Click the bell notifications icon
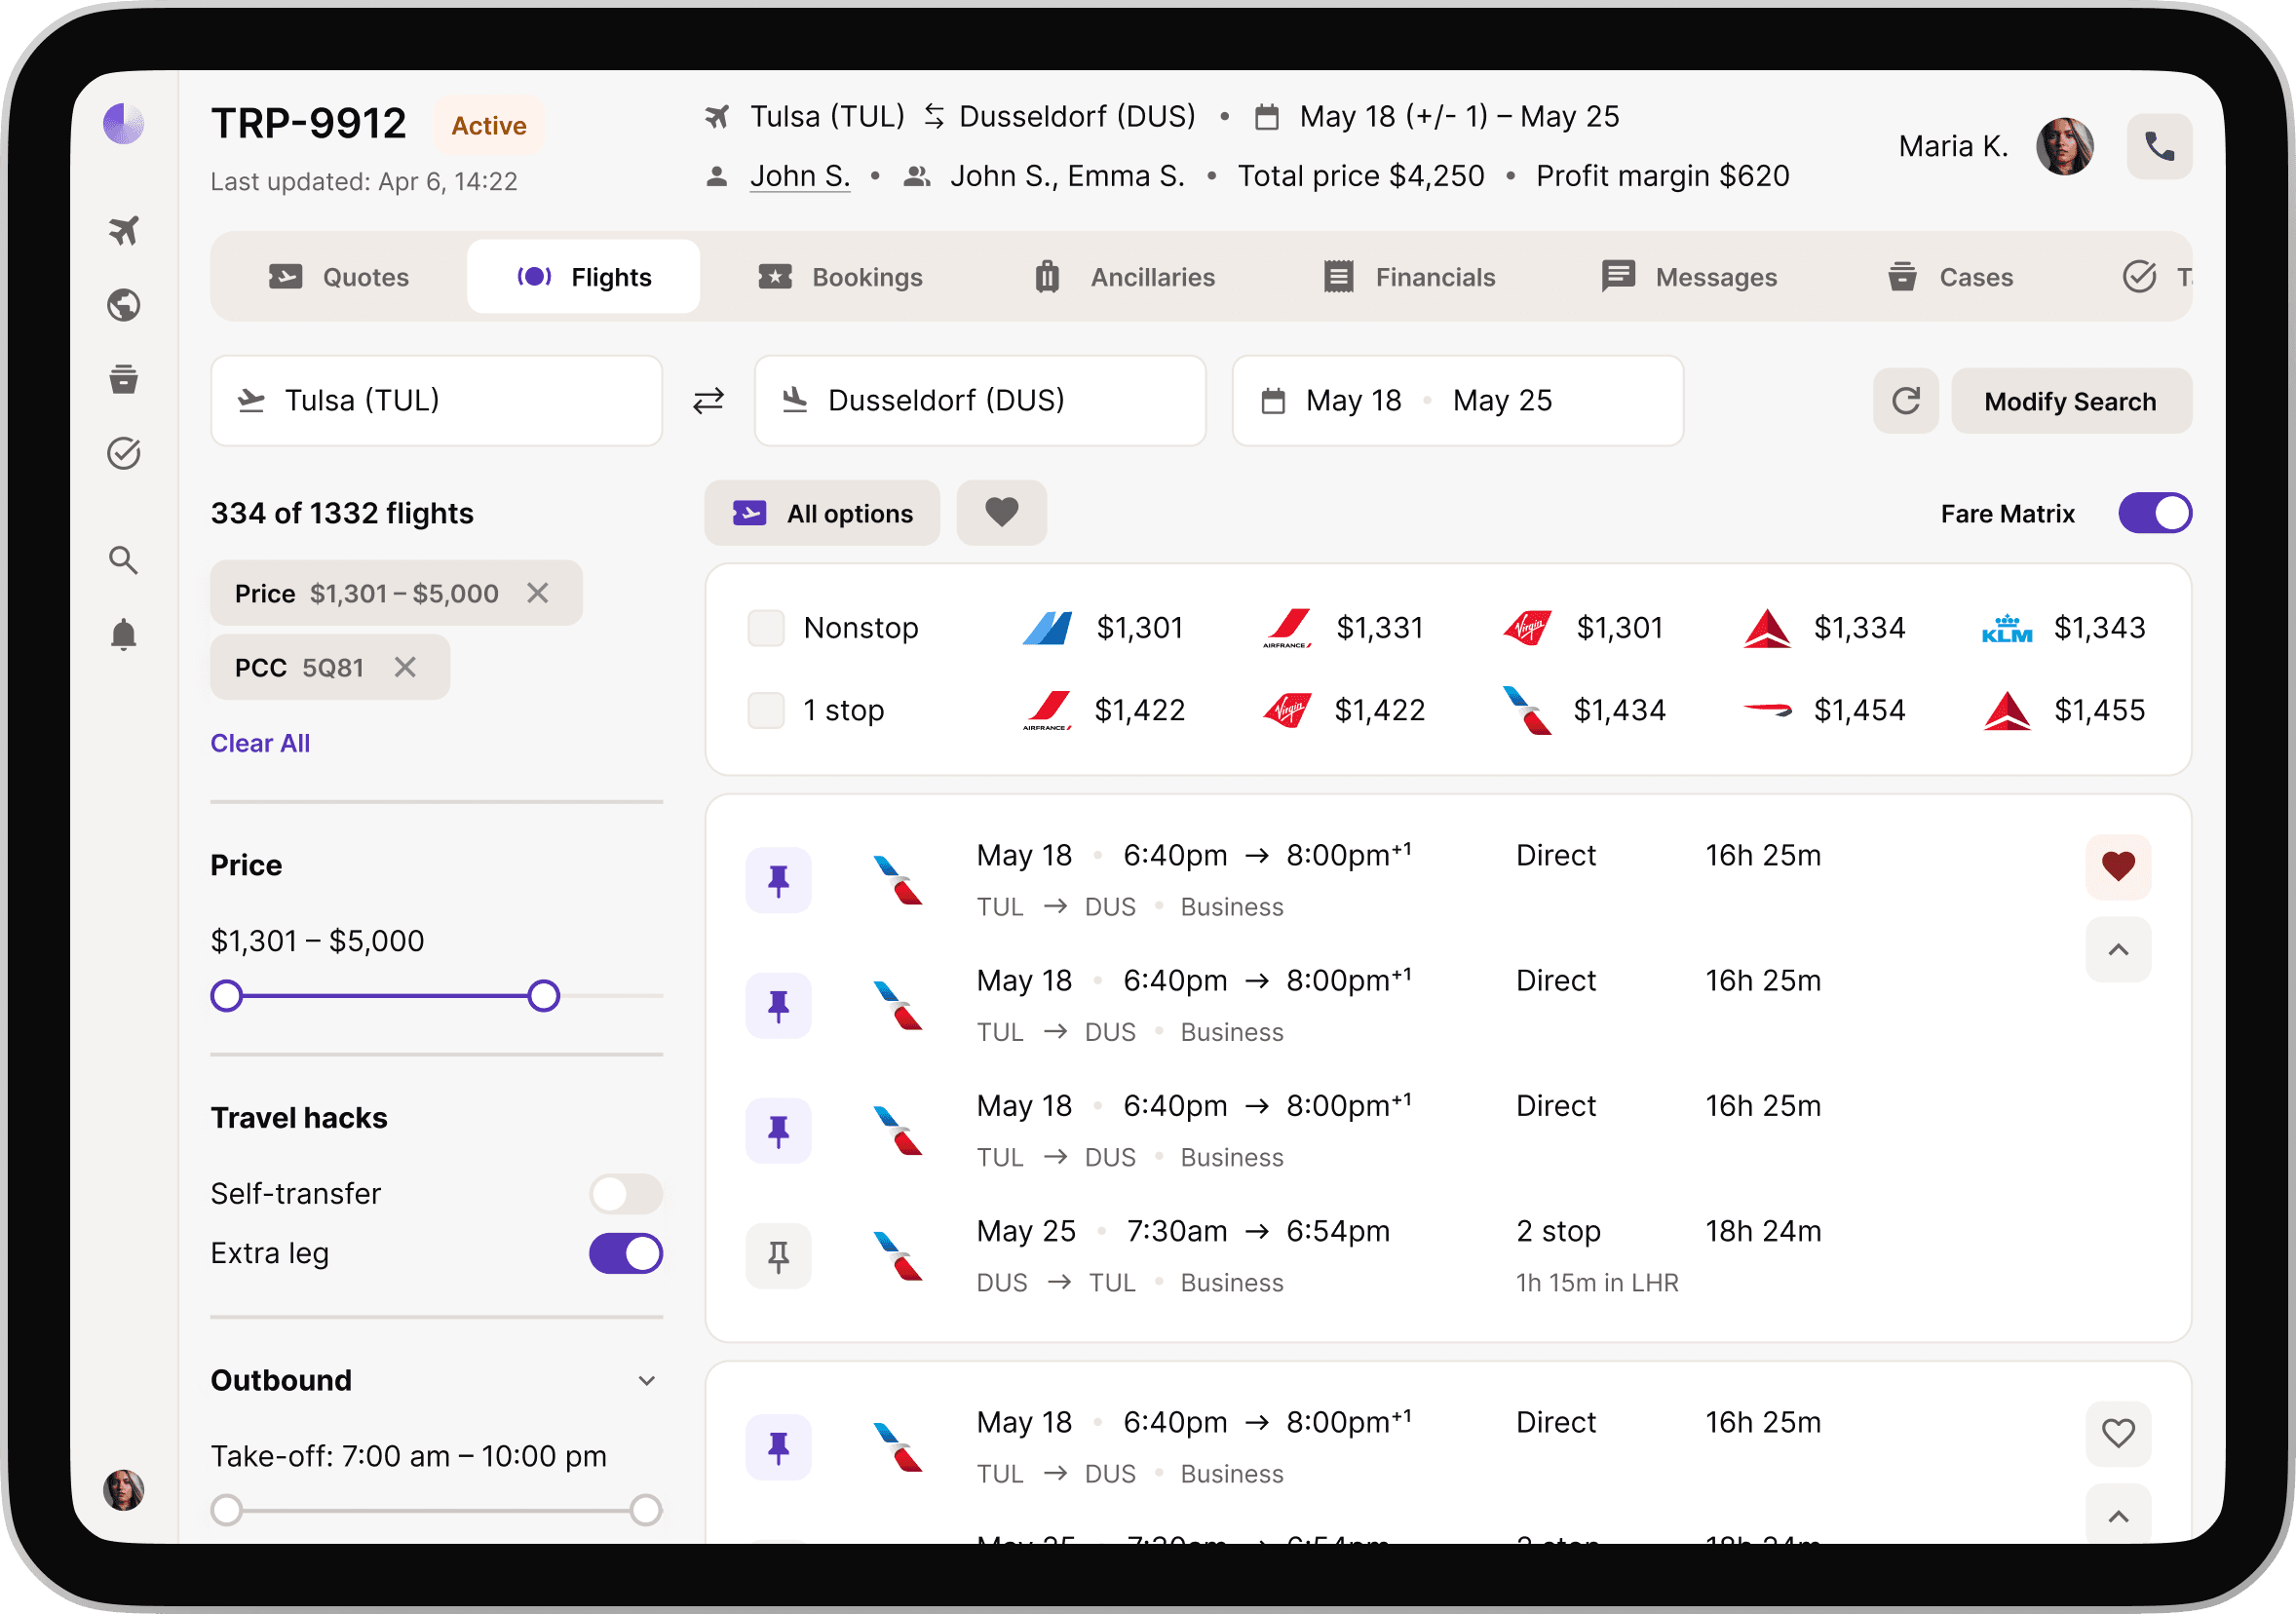This screenshot has width=2296, height=1614. pyautogui.click(x=124, y=635)
